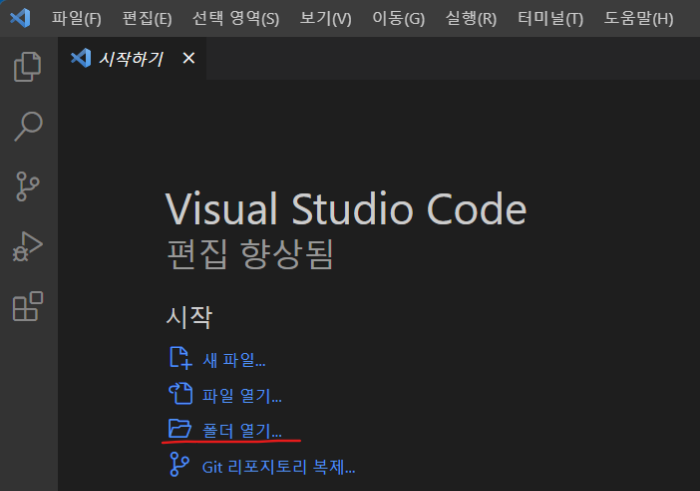Open the 편집(E) menu

(x=147, y=18)
